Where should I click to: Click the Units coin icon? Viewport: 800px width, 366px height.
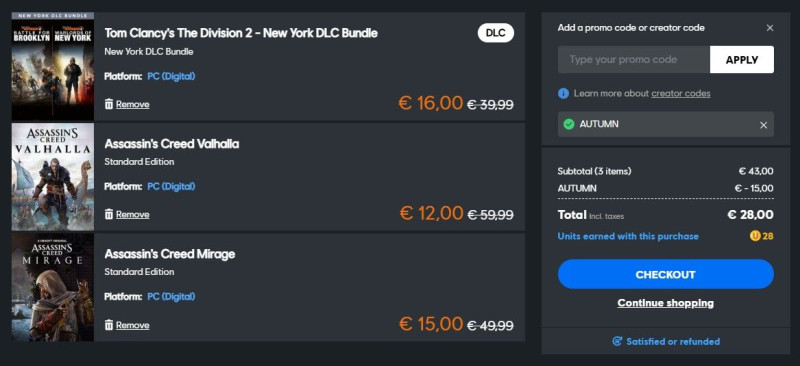pos(755,236)
